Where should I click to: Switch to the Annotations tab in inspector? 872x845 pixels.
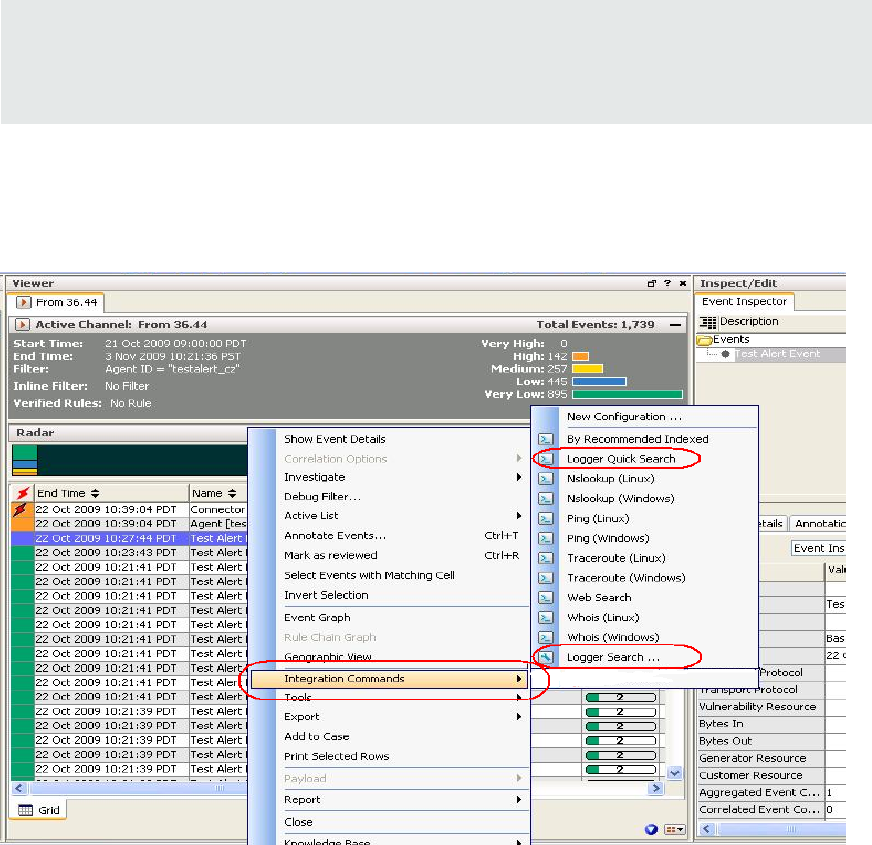pos(819,523)
